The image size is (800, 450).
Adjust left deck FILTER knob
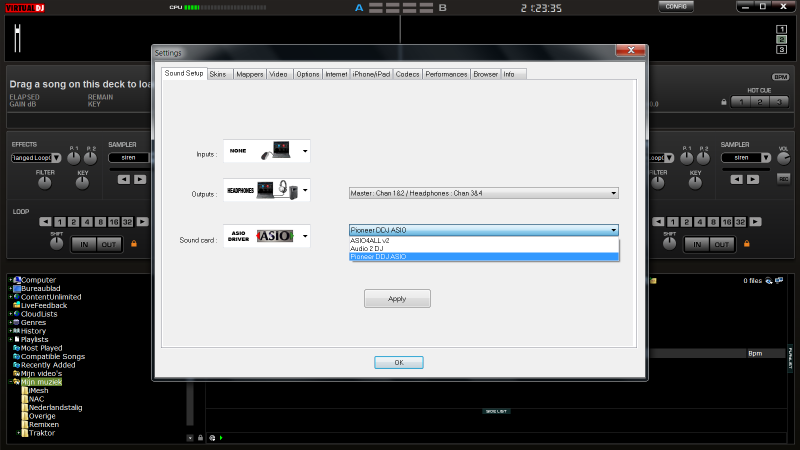coord(45,183)
